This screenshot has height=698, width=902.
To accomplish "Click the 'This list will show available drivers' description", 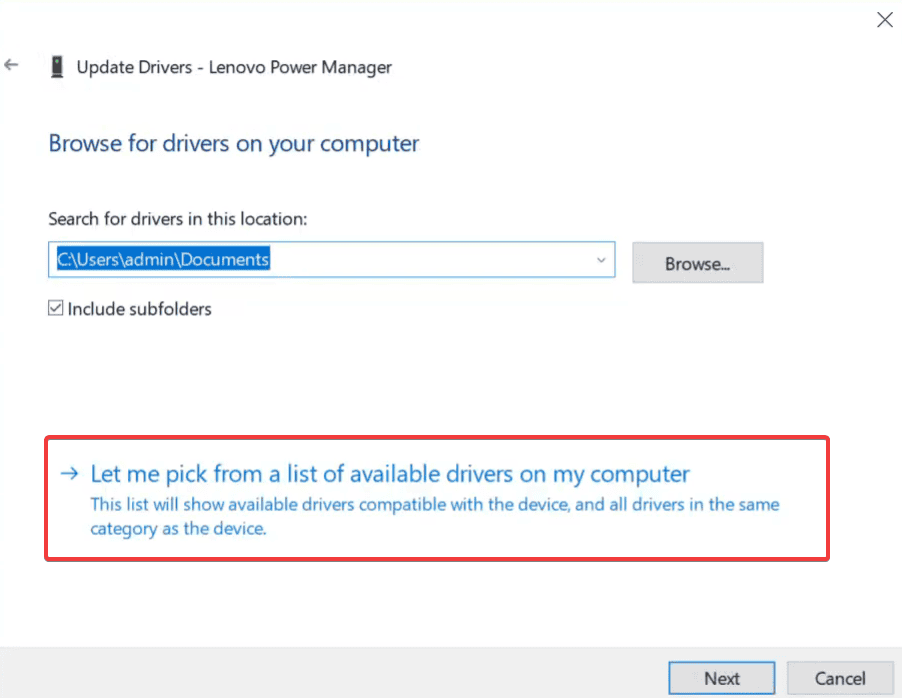I will (x=434, y=516).
